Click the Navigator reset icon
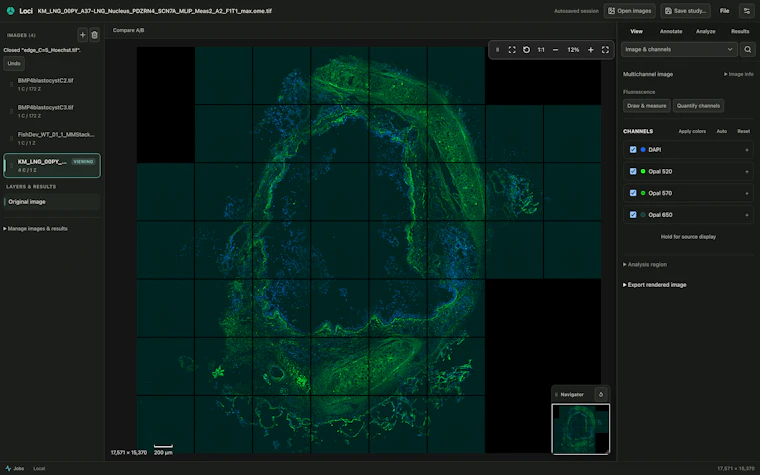The width and height of the screenshot is (760, 475). click(601, 394)
